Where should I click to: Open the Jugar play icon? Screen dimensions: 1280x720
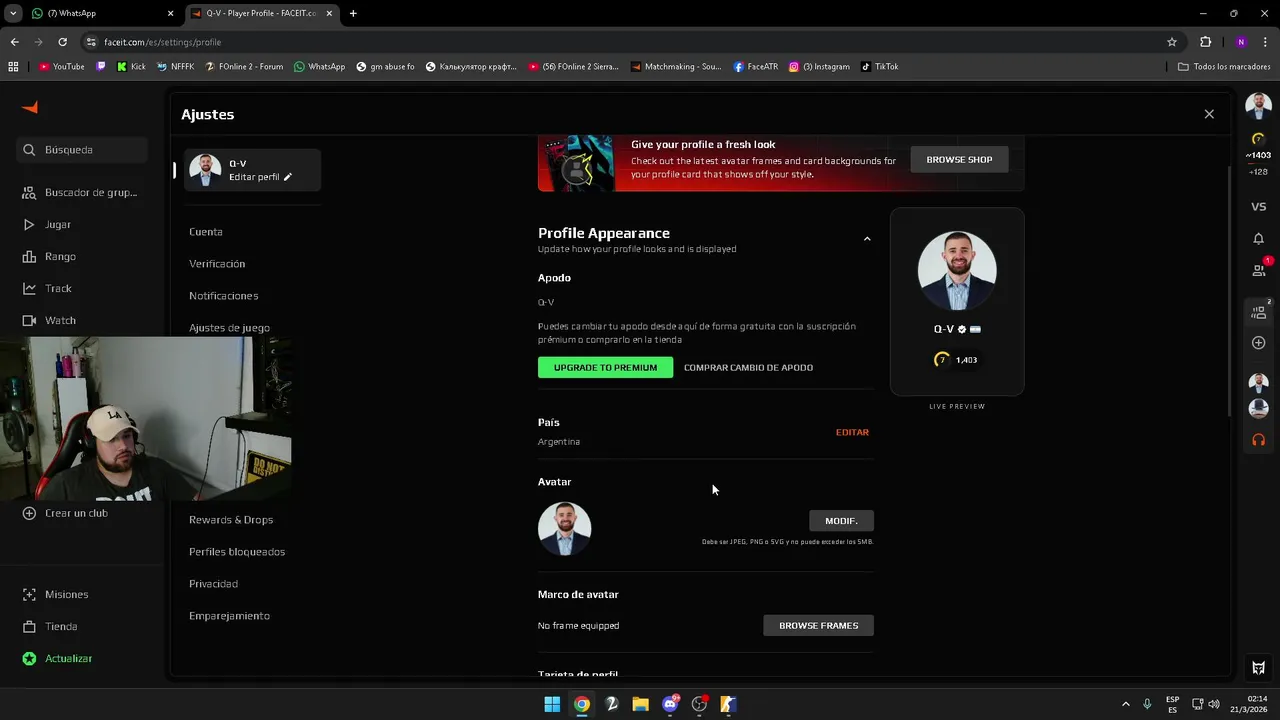coord(29,225)
